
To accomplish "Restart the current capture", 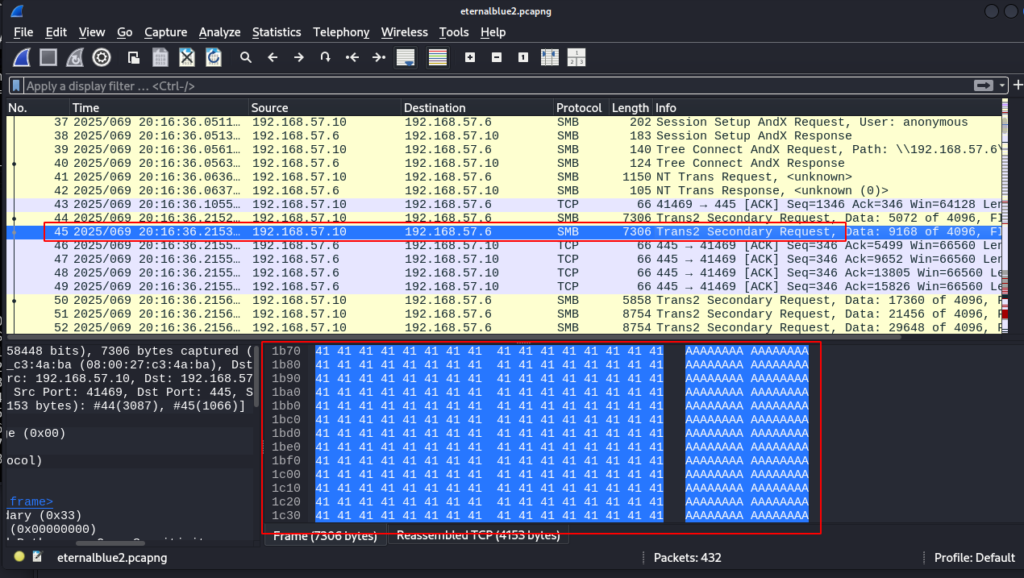I will click(74, 57).
